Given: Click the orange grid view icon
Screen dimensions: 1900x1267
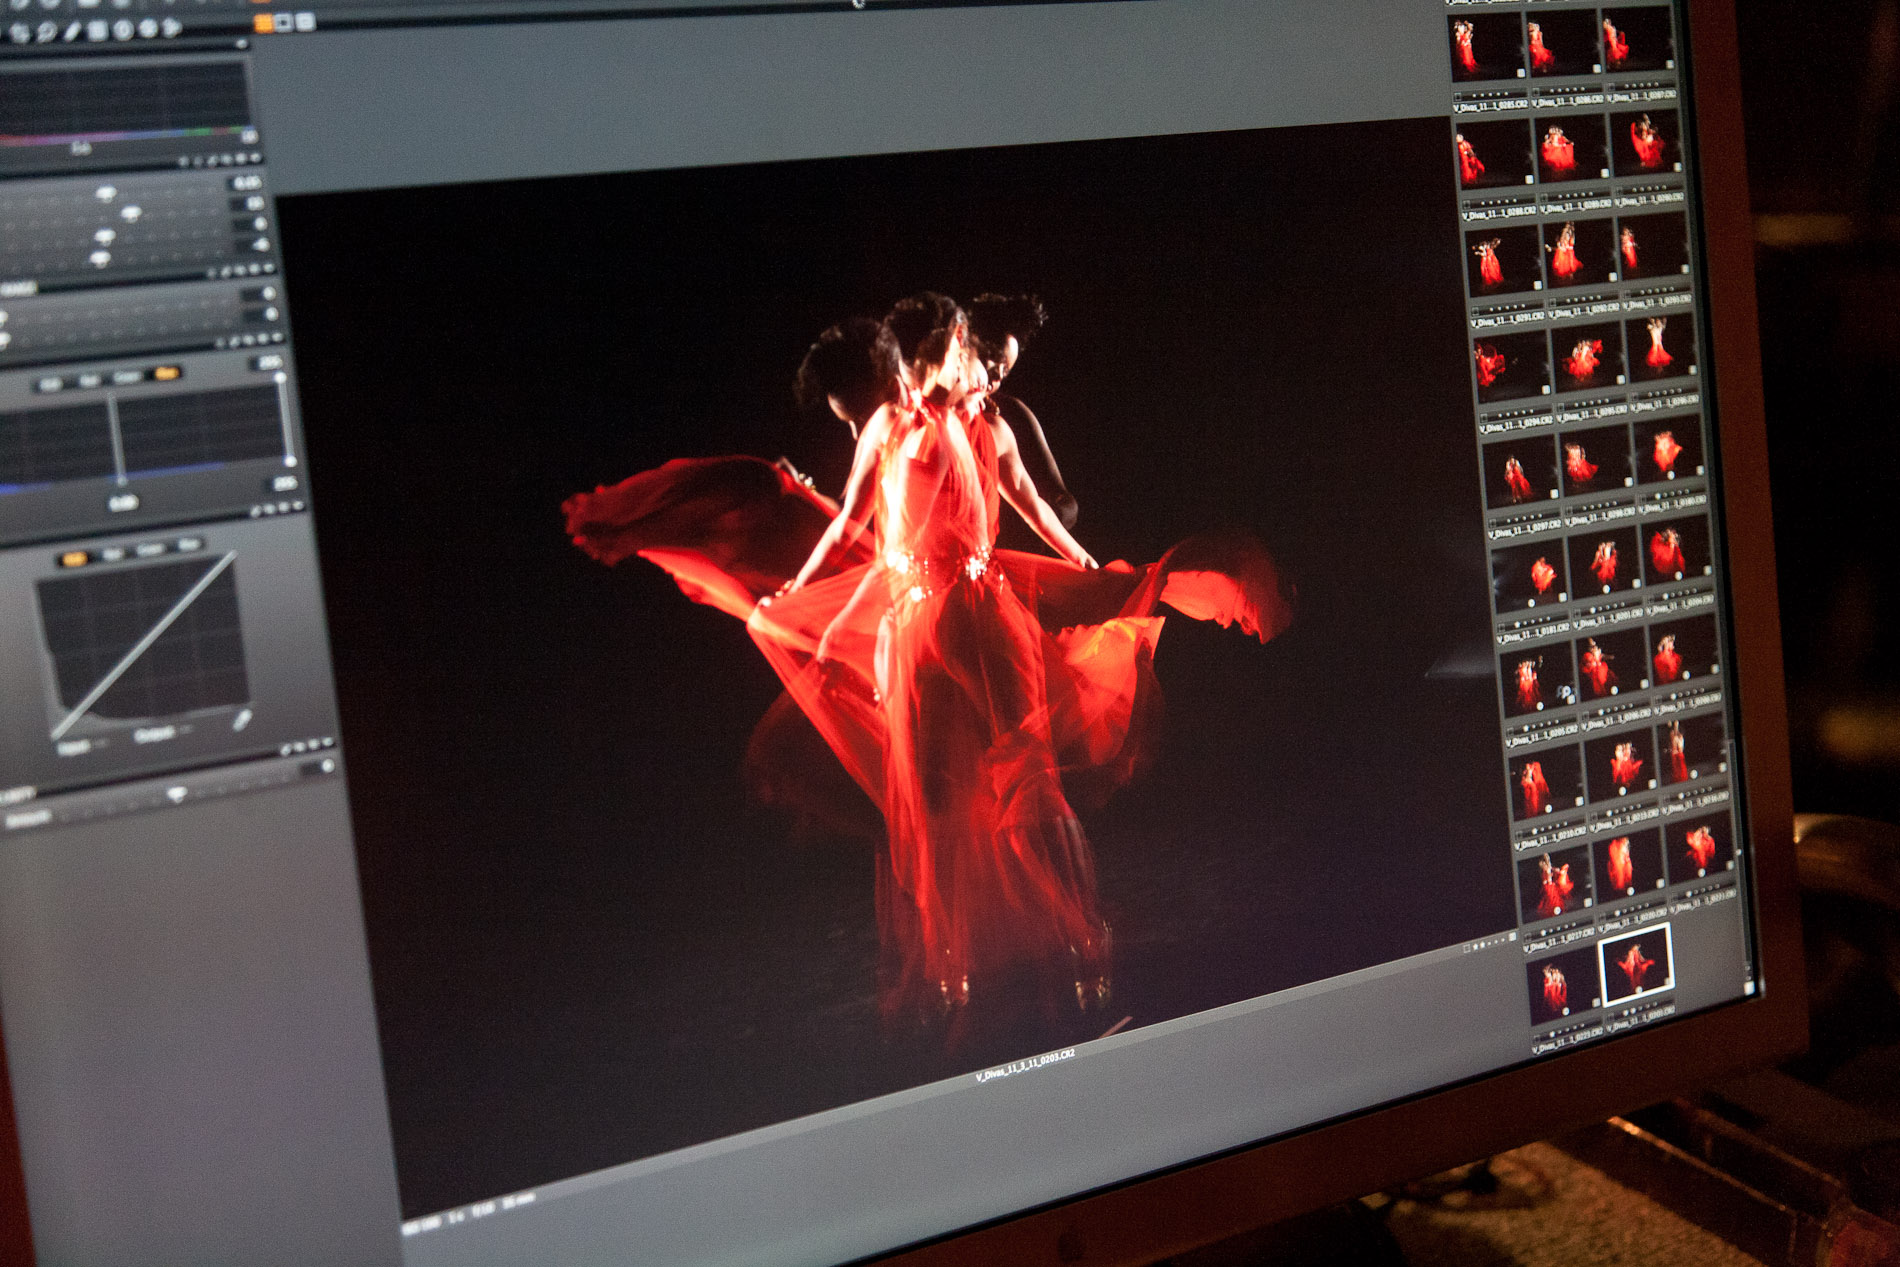Looking at the screenshot, I should coord(264,24).
